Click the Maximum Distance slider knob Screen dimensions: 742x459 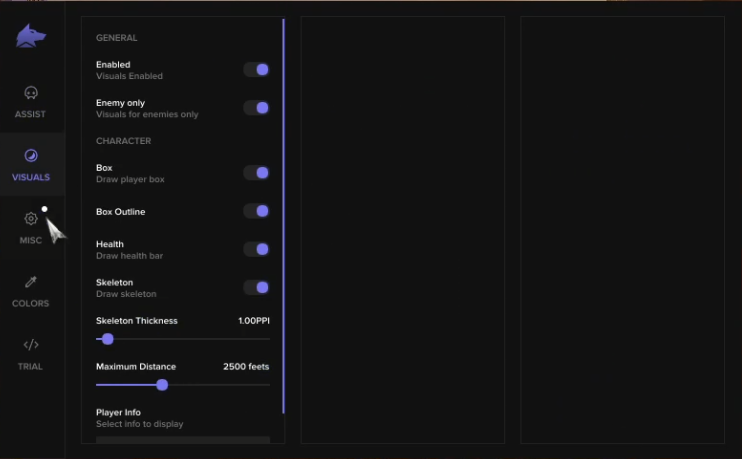(162, 385)
